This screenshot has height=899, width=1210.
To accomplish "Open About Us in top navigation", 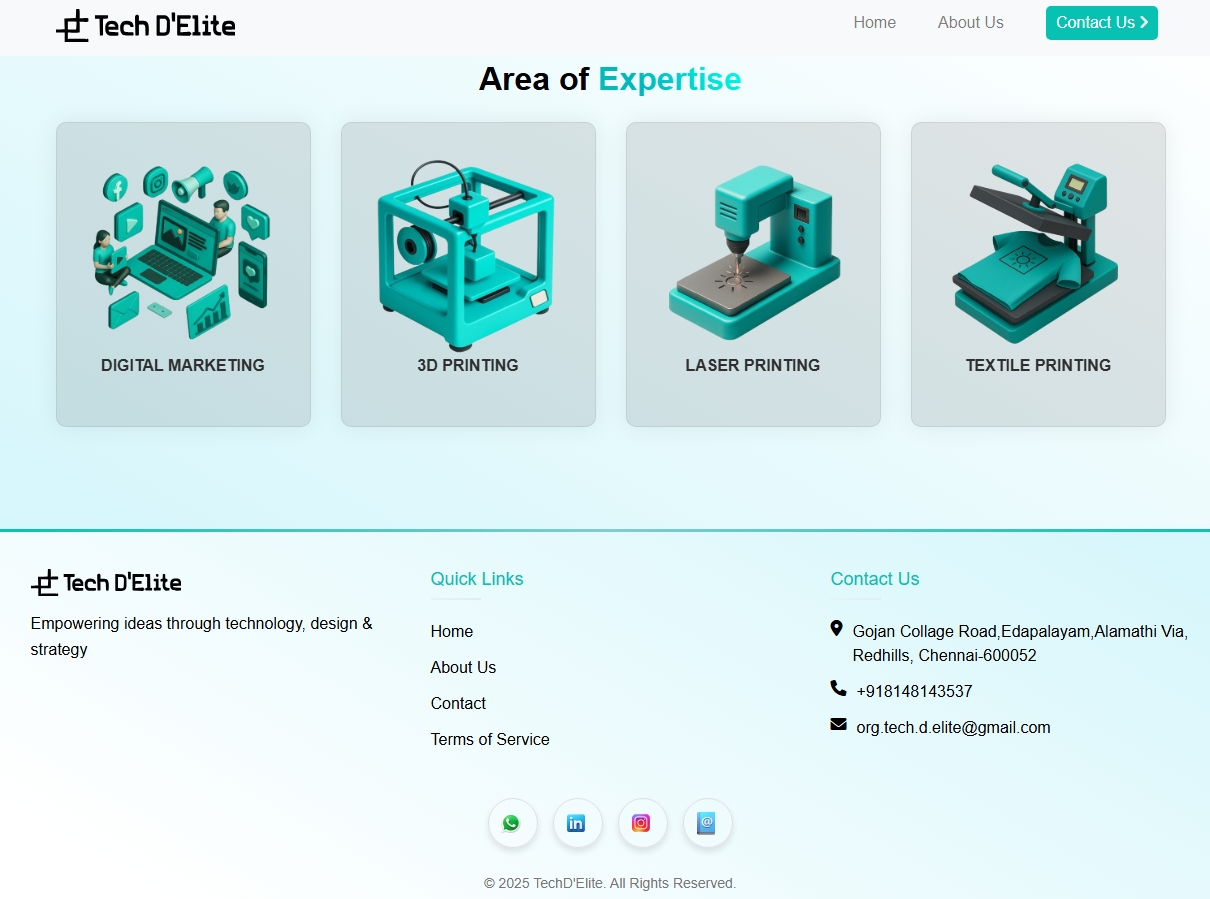I will (970, 23).
